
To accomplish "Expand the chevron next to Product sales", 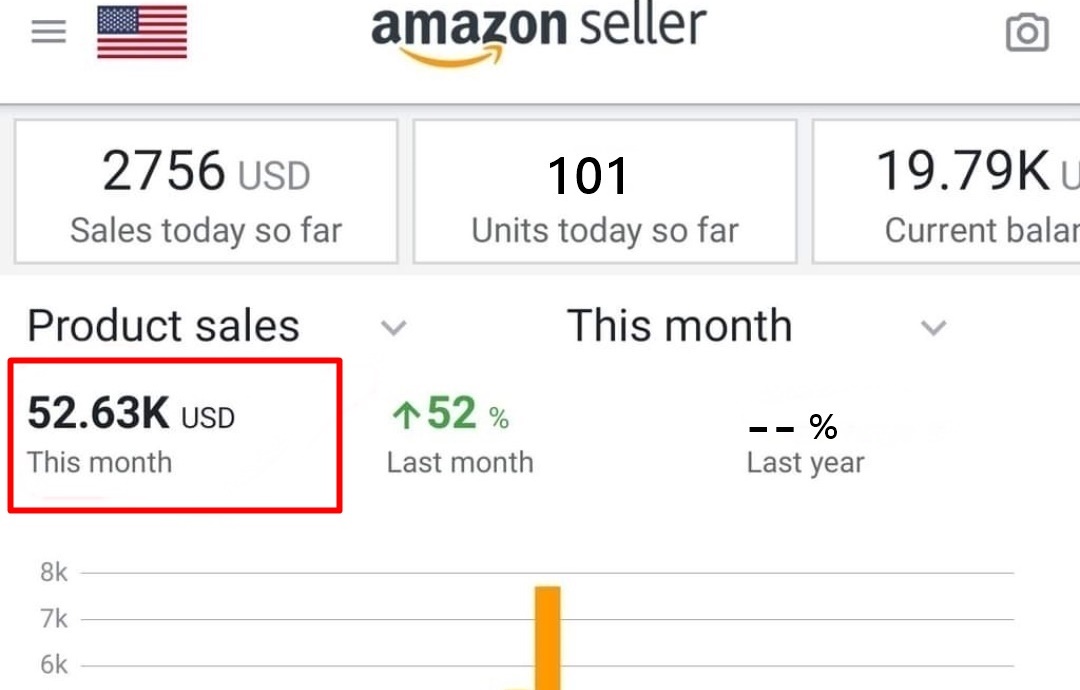I will (394, 328).
